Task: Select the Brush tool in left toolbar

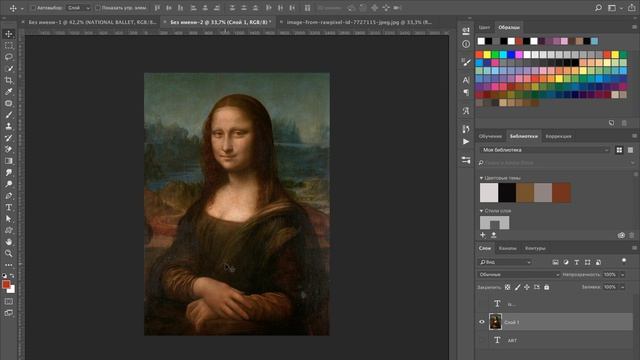Action: tap(9, 115)
